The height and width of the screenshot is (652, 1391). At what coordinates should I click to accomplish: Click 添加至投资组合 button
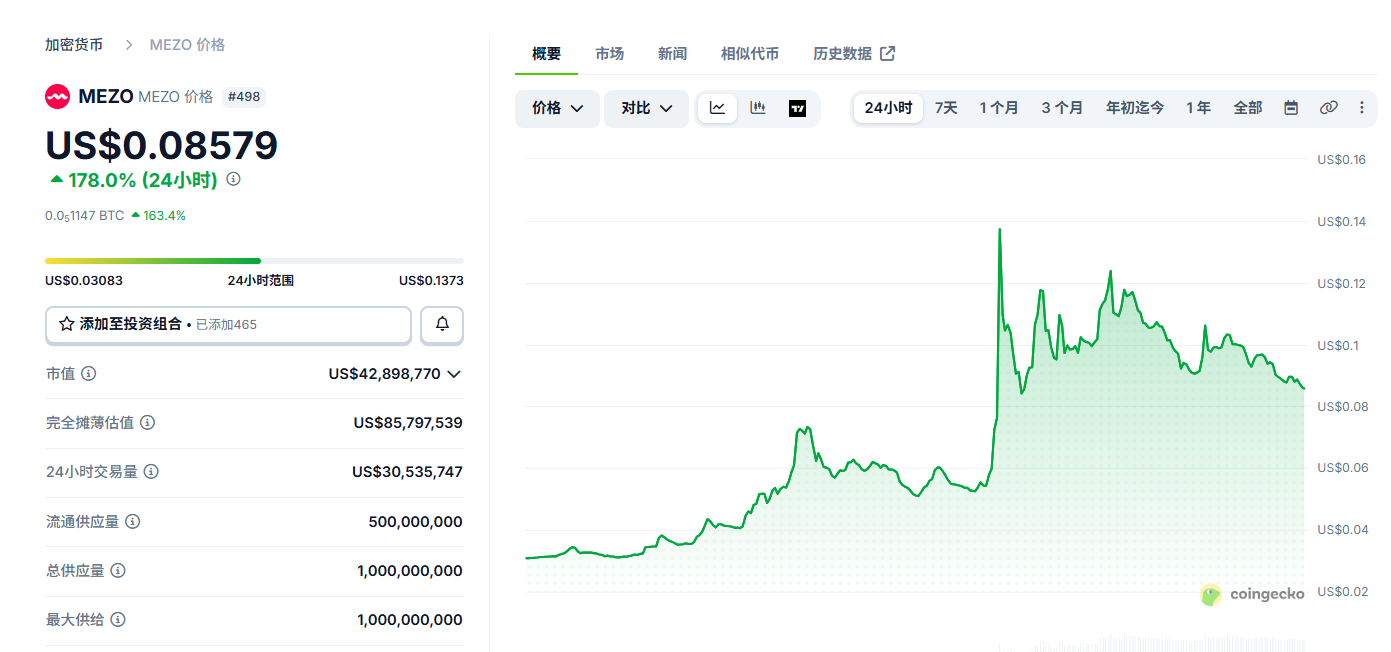(x=228, y=324)
